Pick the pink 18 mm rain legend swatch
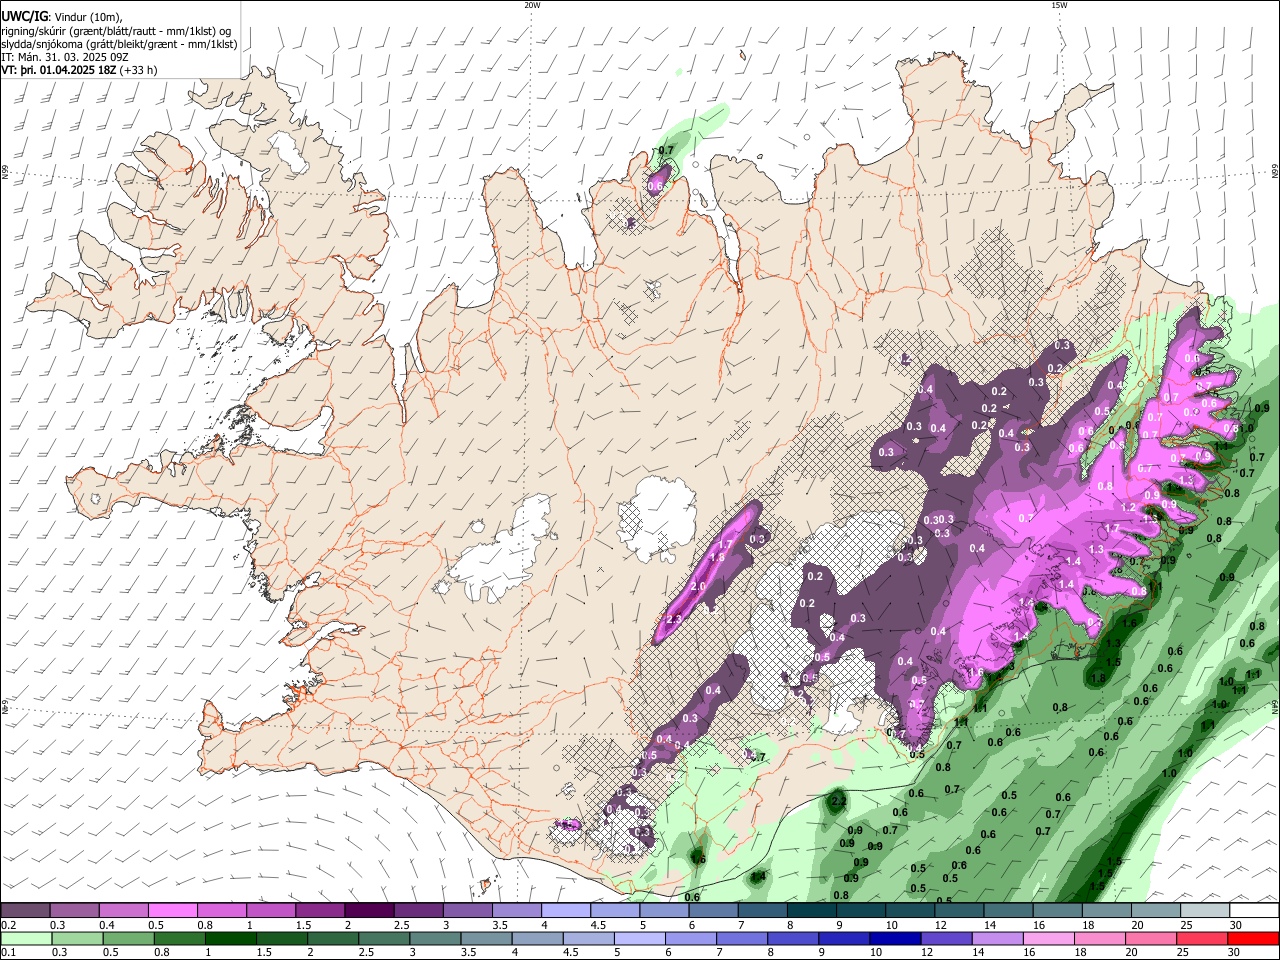This screenshot has width=1280, height=960. (1098, 938)
